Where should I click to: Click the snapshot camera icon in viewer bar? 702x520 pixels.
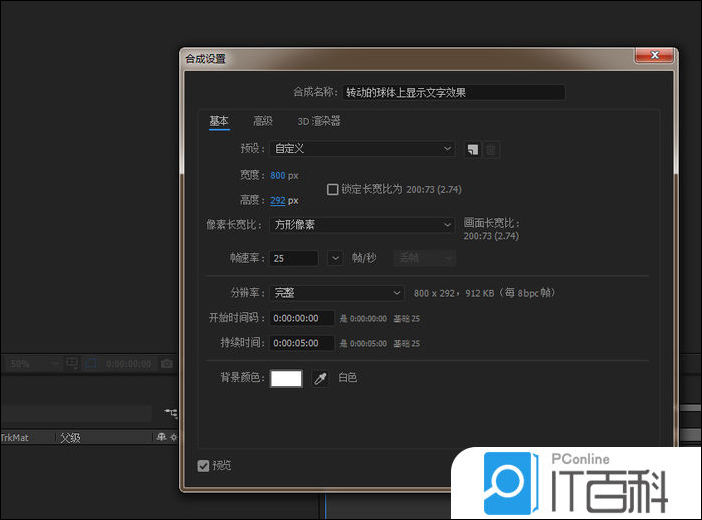pos(167,363)
